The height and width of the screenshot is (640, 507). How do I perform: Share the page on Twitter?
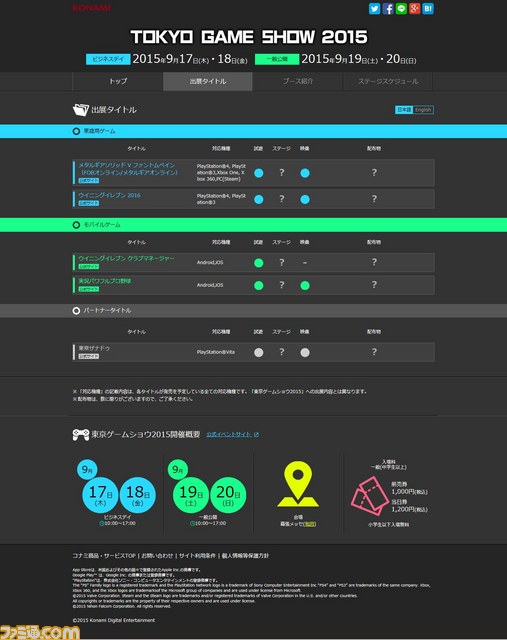tap(374, 9)
